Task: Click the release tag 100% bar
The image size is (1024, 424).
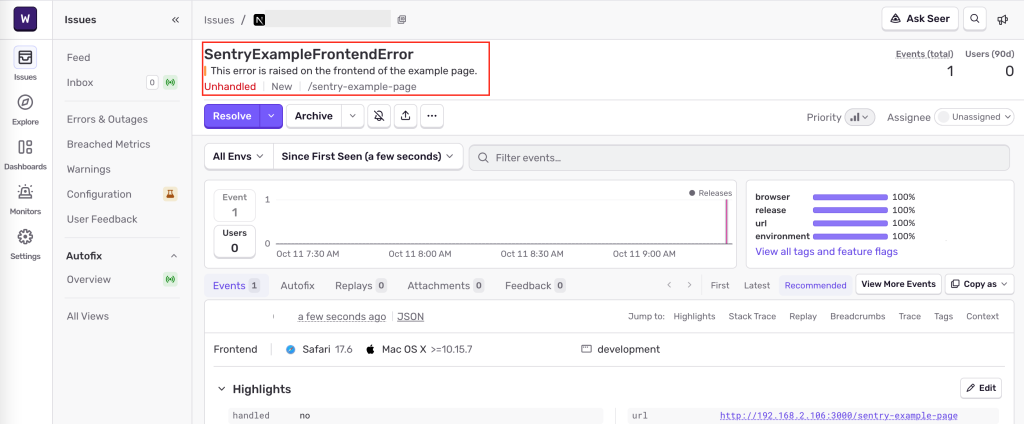Action: tap(850, 210)
